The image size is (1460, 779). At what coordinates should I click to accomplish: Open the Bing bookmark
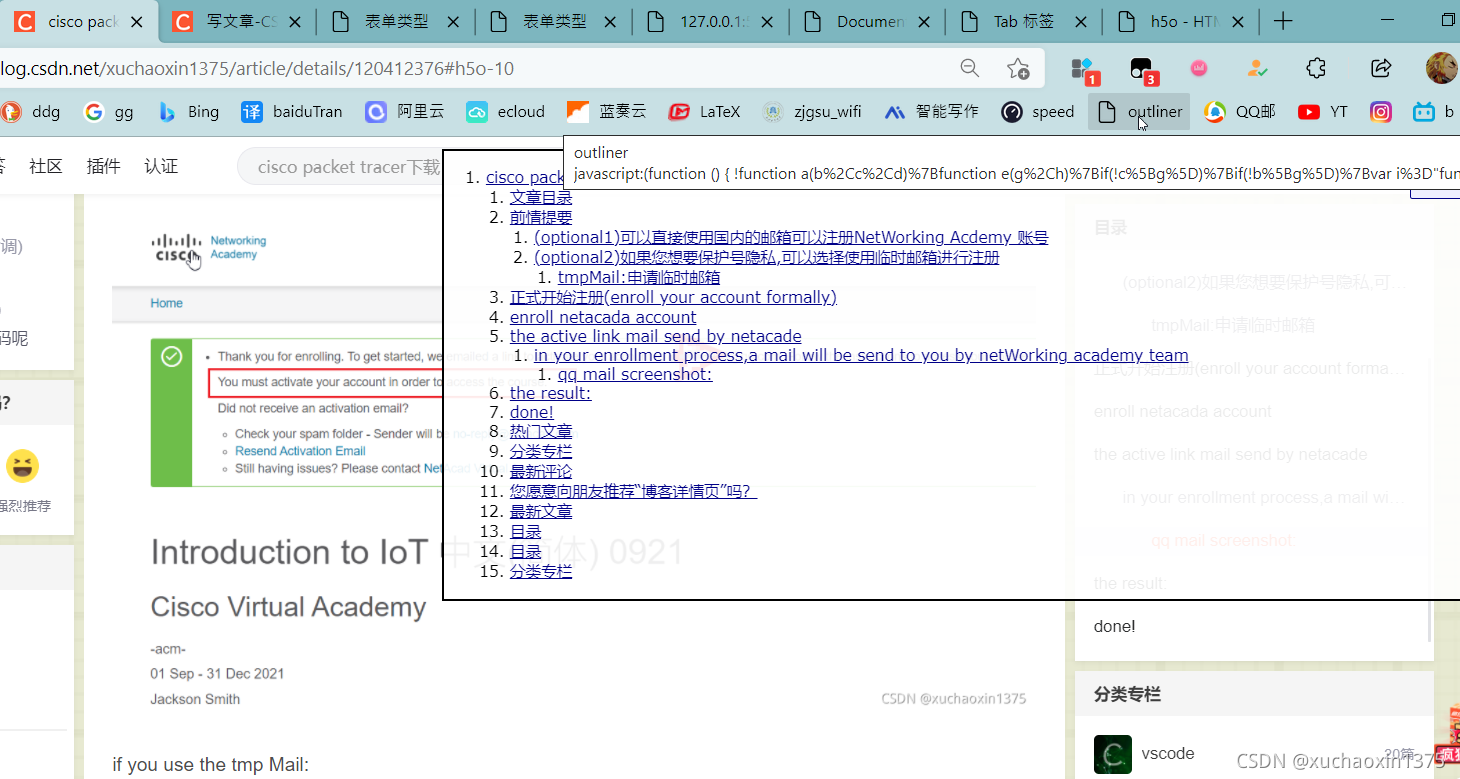[x=189, y=112]
